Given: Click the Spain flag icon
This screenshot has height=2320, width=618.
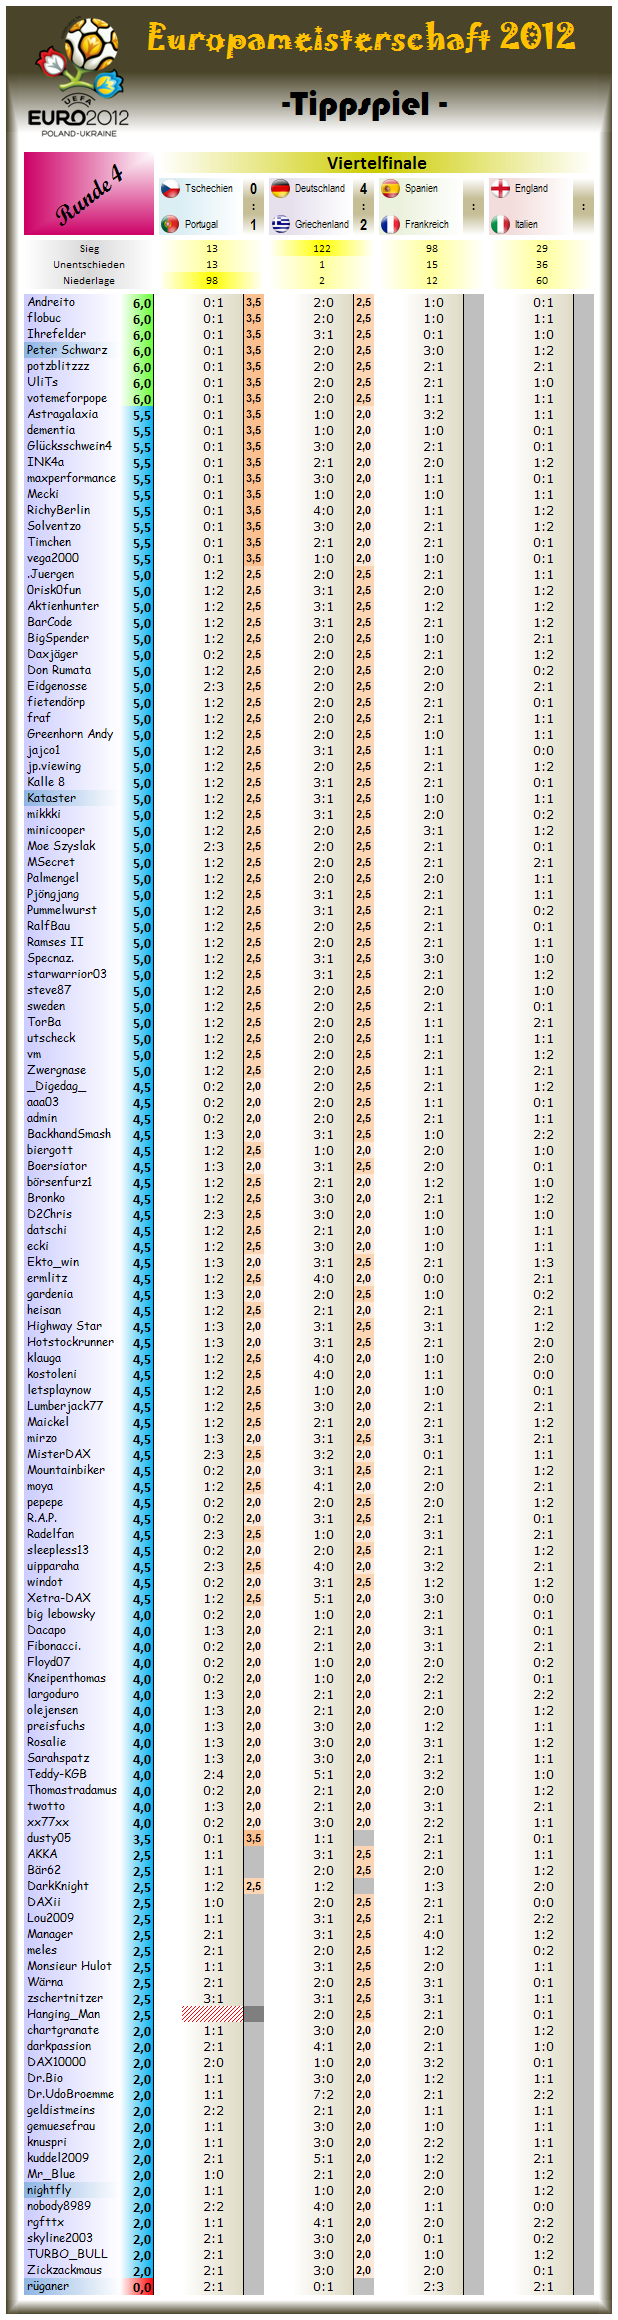Looking at the screenshot, I should [390, 188].
